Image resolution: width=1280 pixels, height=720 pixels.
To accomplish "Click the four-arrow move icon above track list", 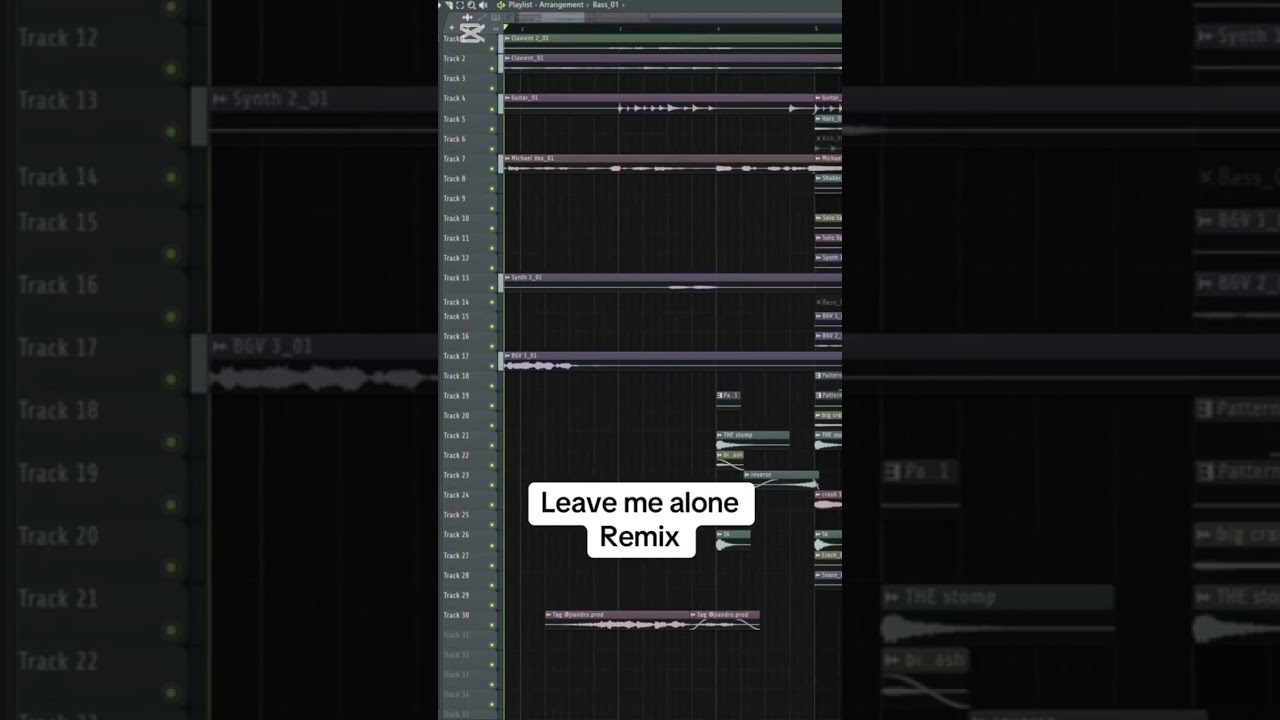I will click(467, 17).
